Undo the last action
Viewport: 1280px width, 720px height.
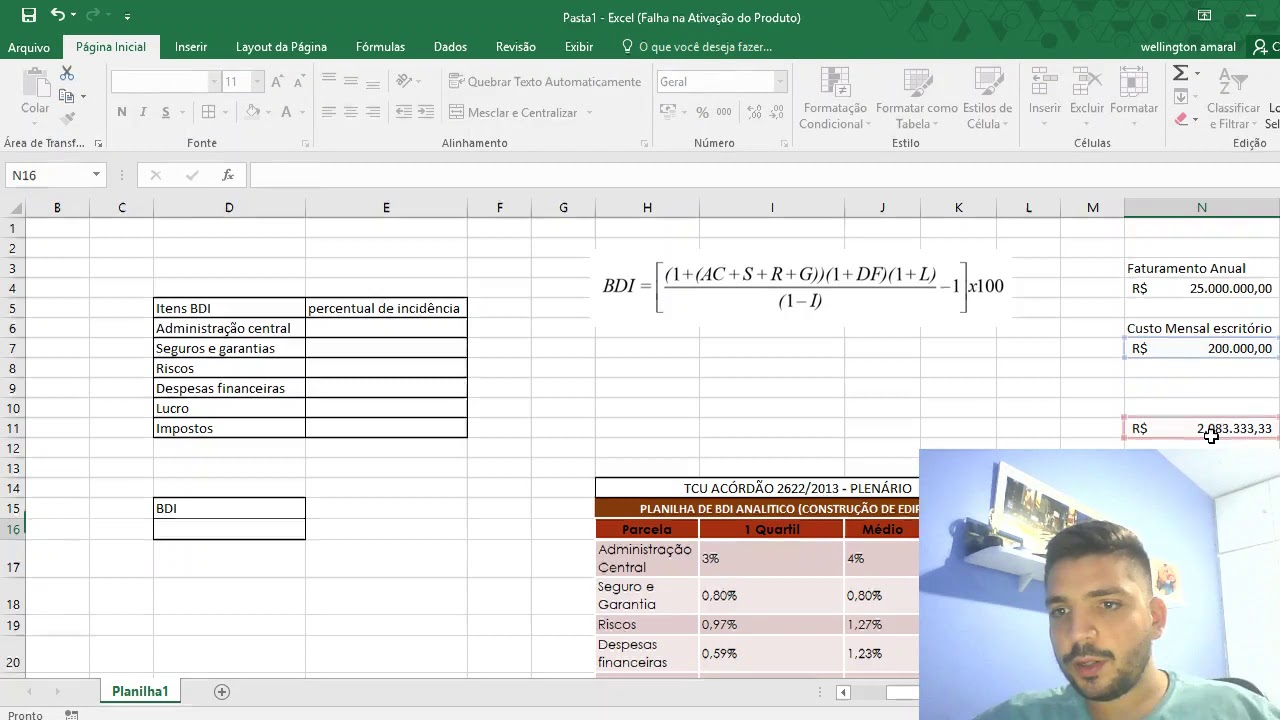point(58,16)
